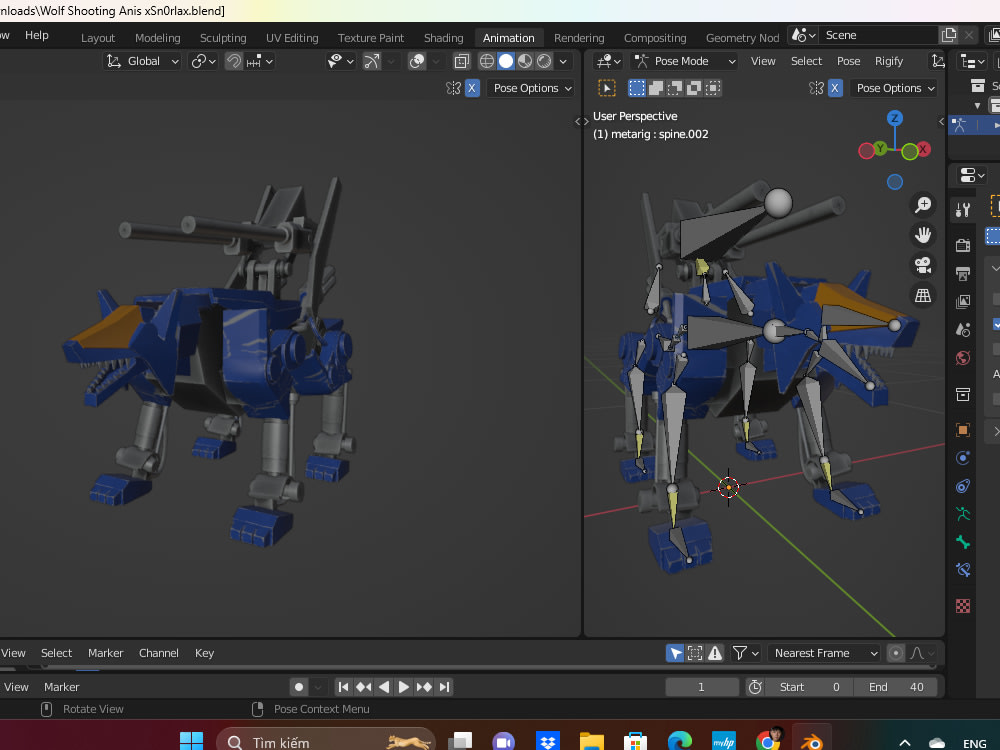Open right viewport editor type dropdown
1000x750 pixels.
point(608,61)
